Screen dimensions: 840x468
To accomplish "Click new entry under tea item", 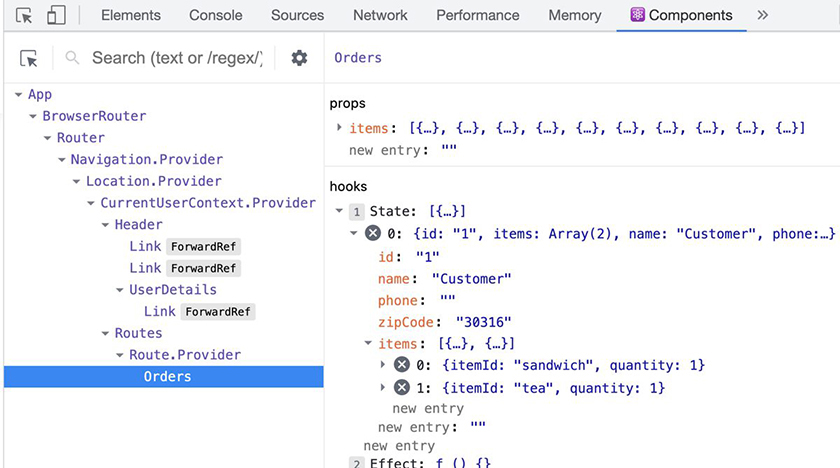I will click(428, 409).
